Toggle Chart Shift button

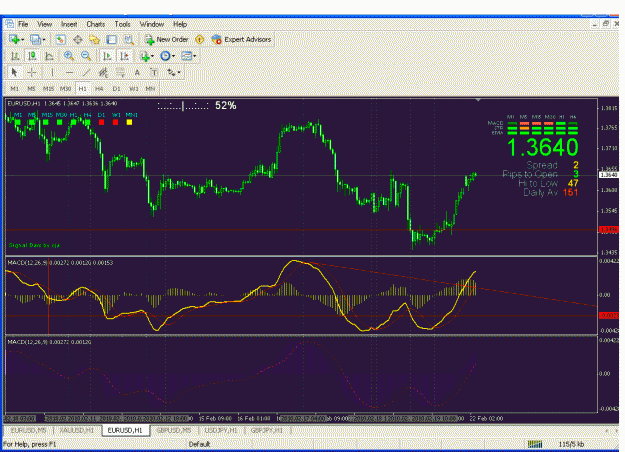click(124, 56)
